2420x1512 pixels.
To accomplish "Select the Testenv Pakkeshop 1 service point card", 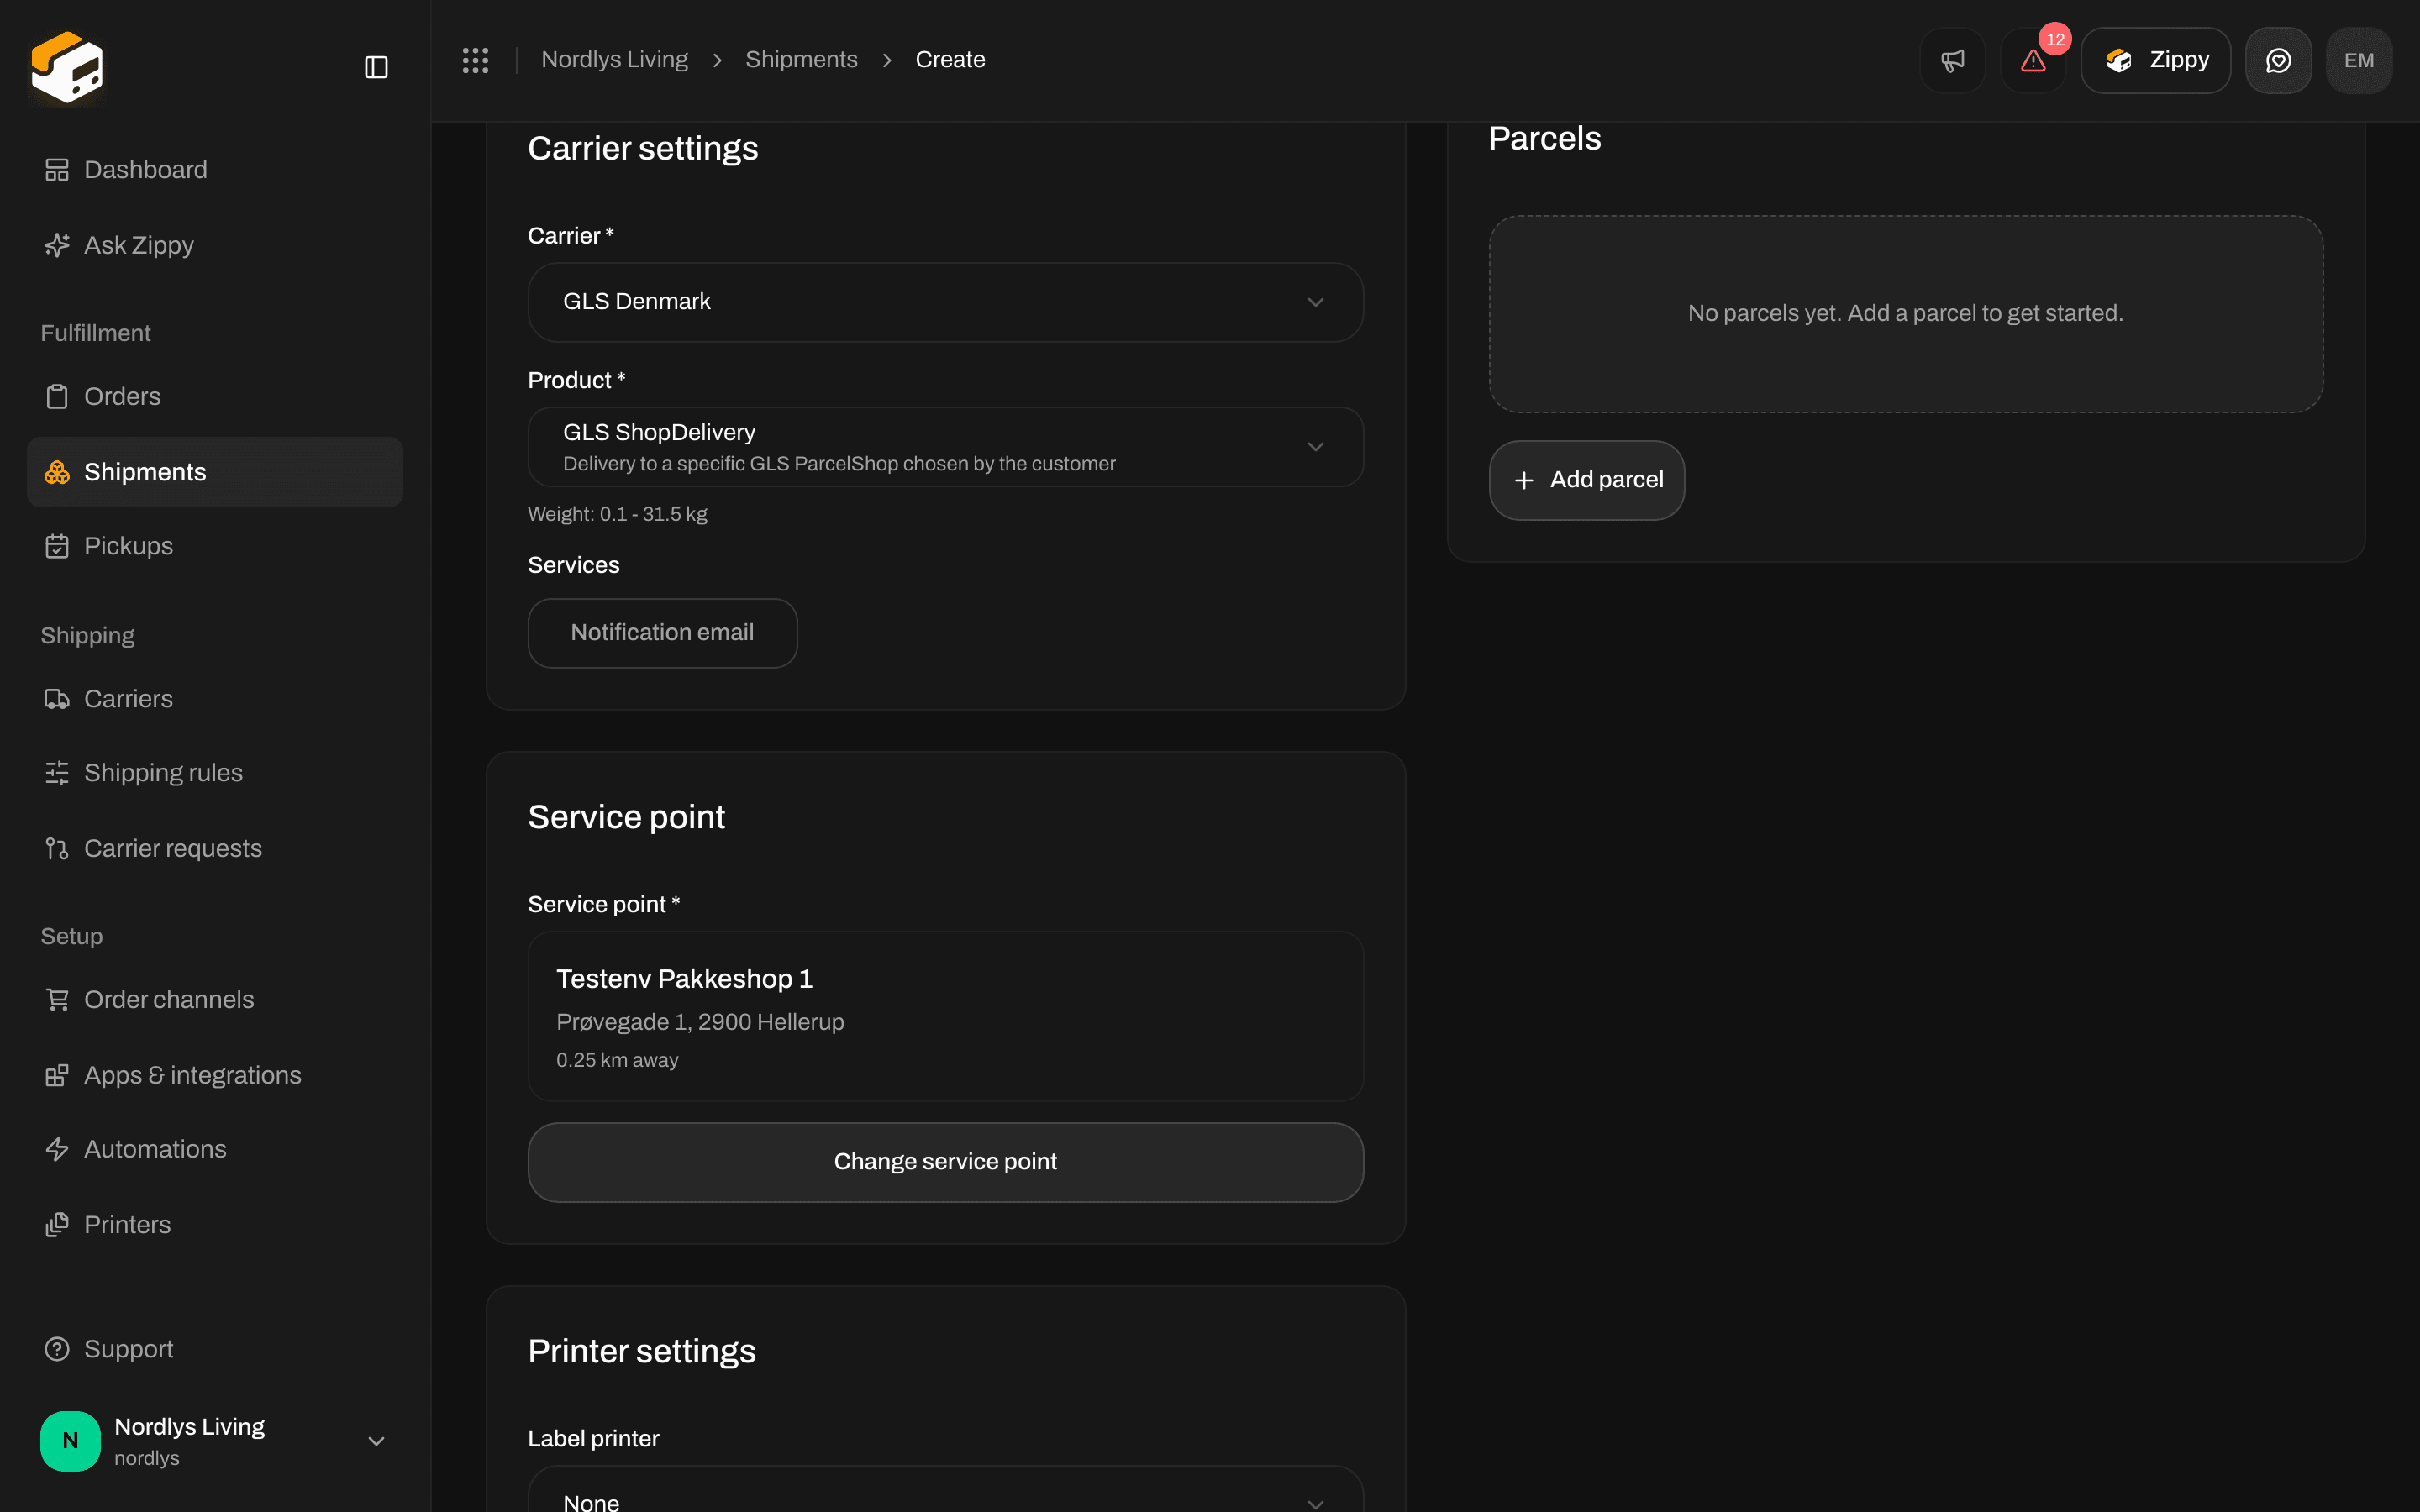I will click(x=945, y=1016).
